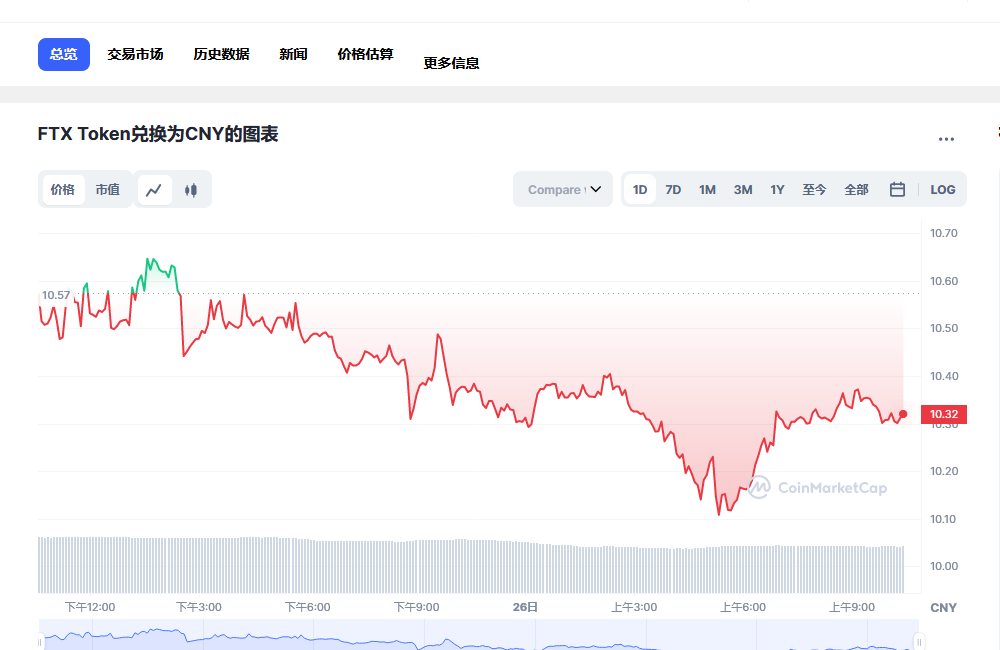
Task: Click the FTX Token兑换为CNY的图表 heading
Action: pos(158,134)
